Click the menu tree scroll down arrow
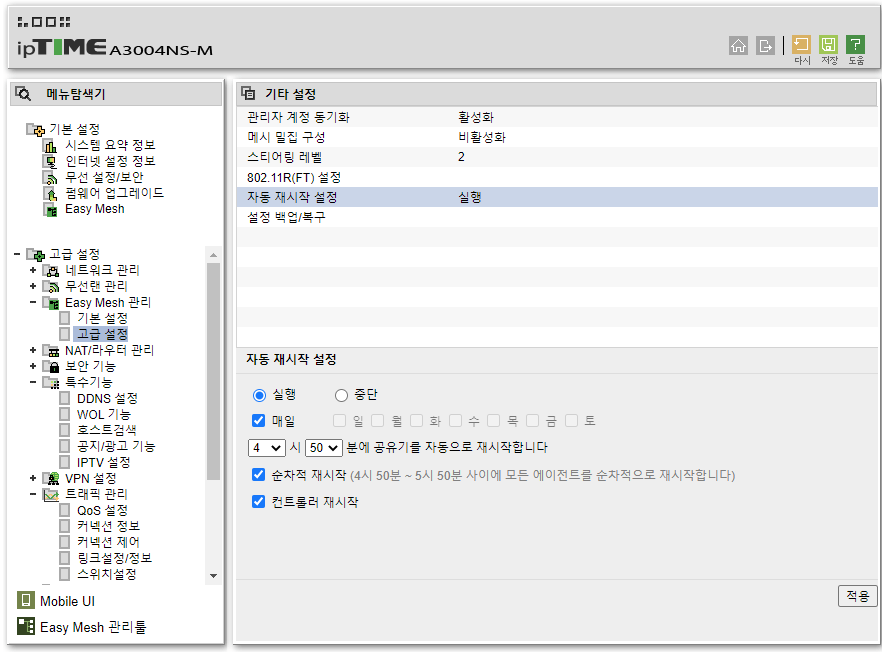This screenshot has height=653, width=882. [213, 576]
